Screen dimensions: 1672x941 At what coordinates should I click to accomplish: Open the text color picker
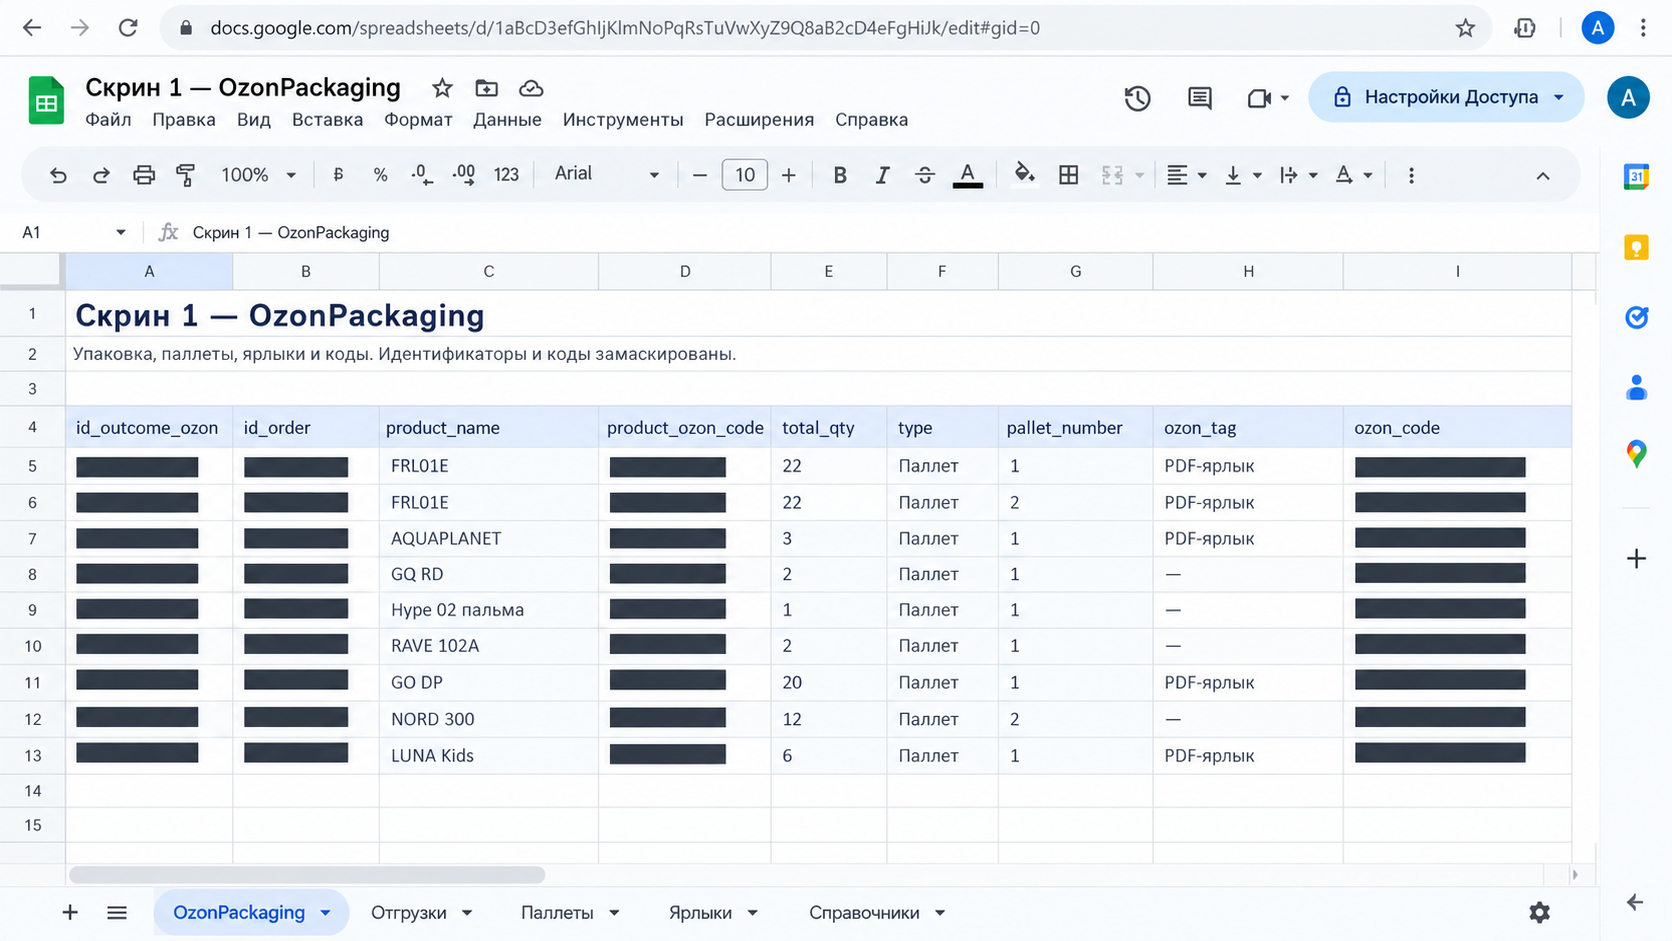point(967,175)
